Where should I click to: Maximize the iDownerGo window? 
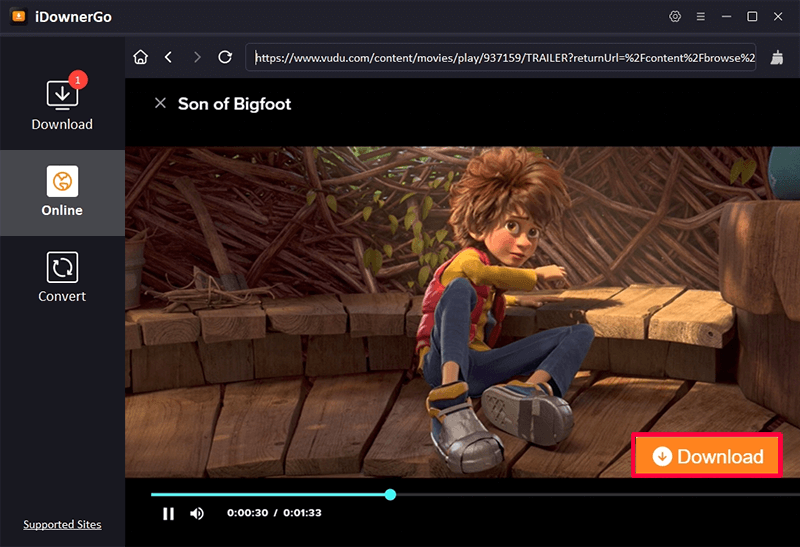coord(752,16)
